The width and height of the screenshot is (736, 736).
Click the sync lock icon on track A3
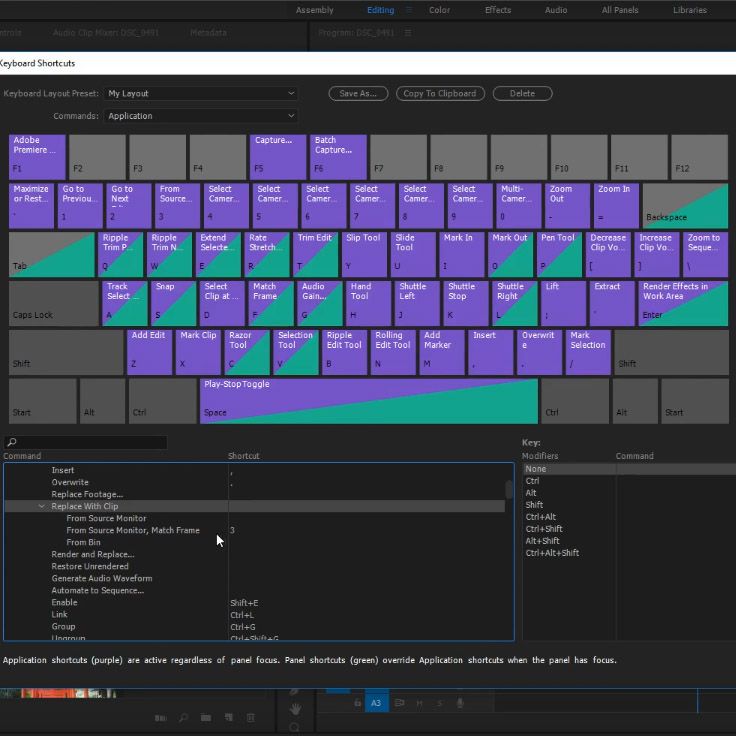[x=399, y=703]
